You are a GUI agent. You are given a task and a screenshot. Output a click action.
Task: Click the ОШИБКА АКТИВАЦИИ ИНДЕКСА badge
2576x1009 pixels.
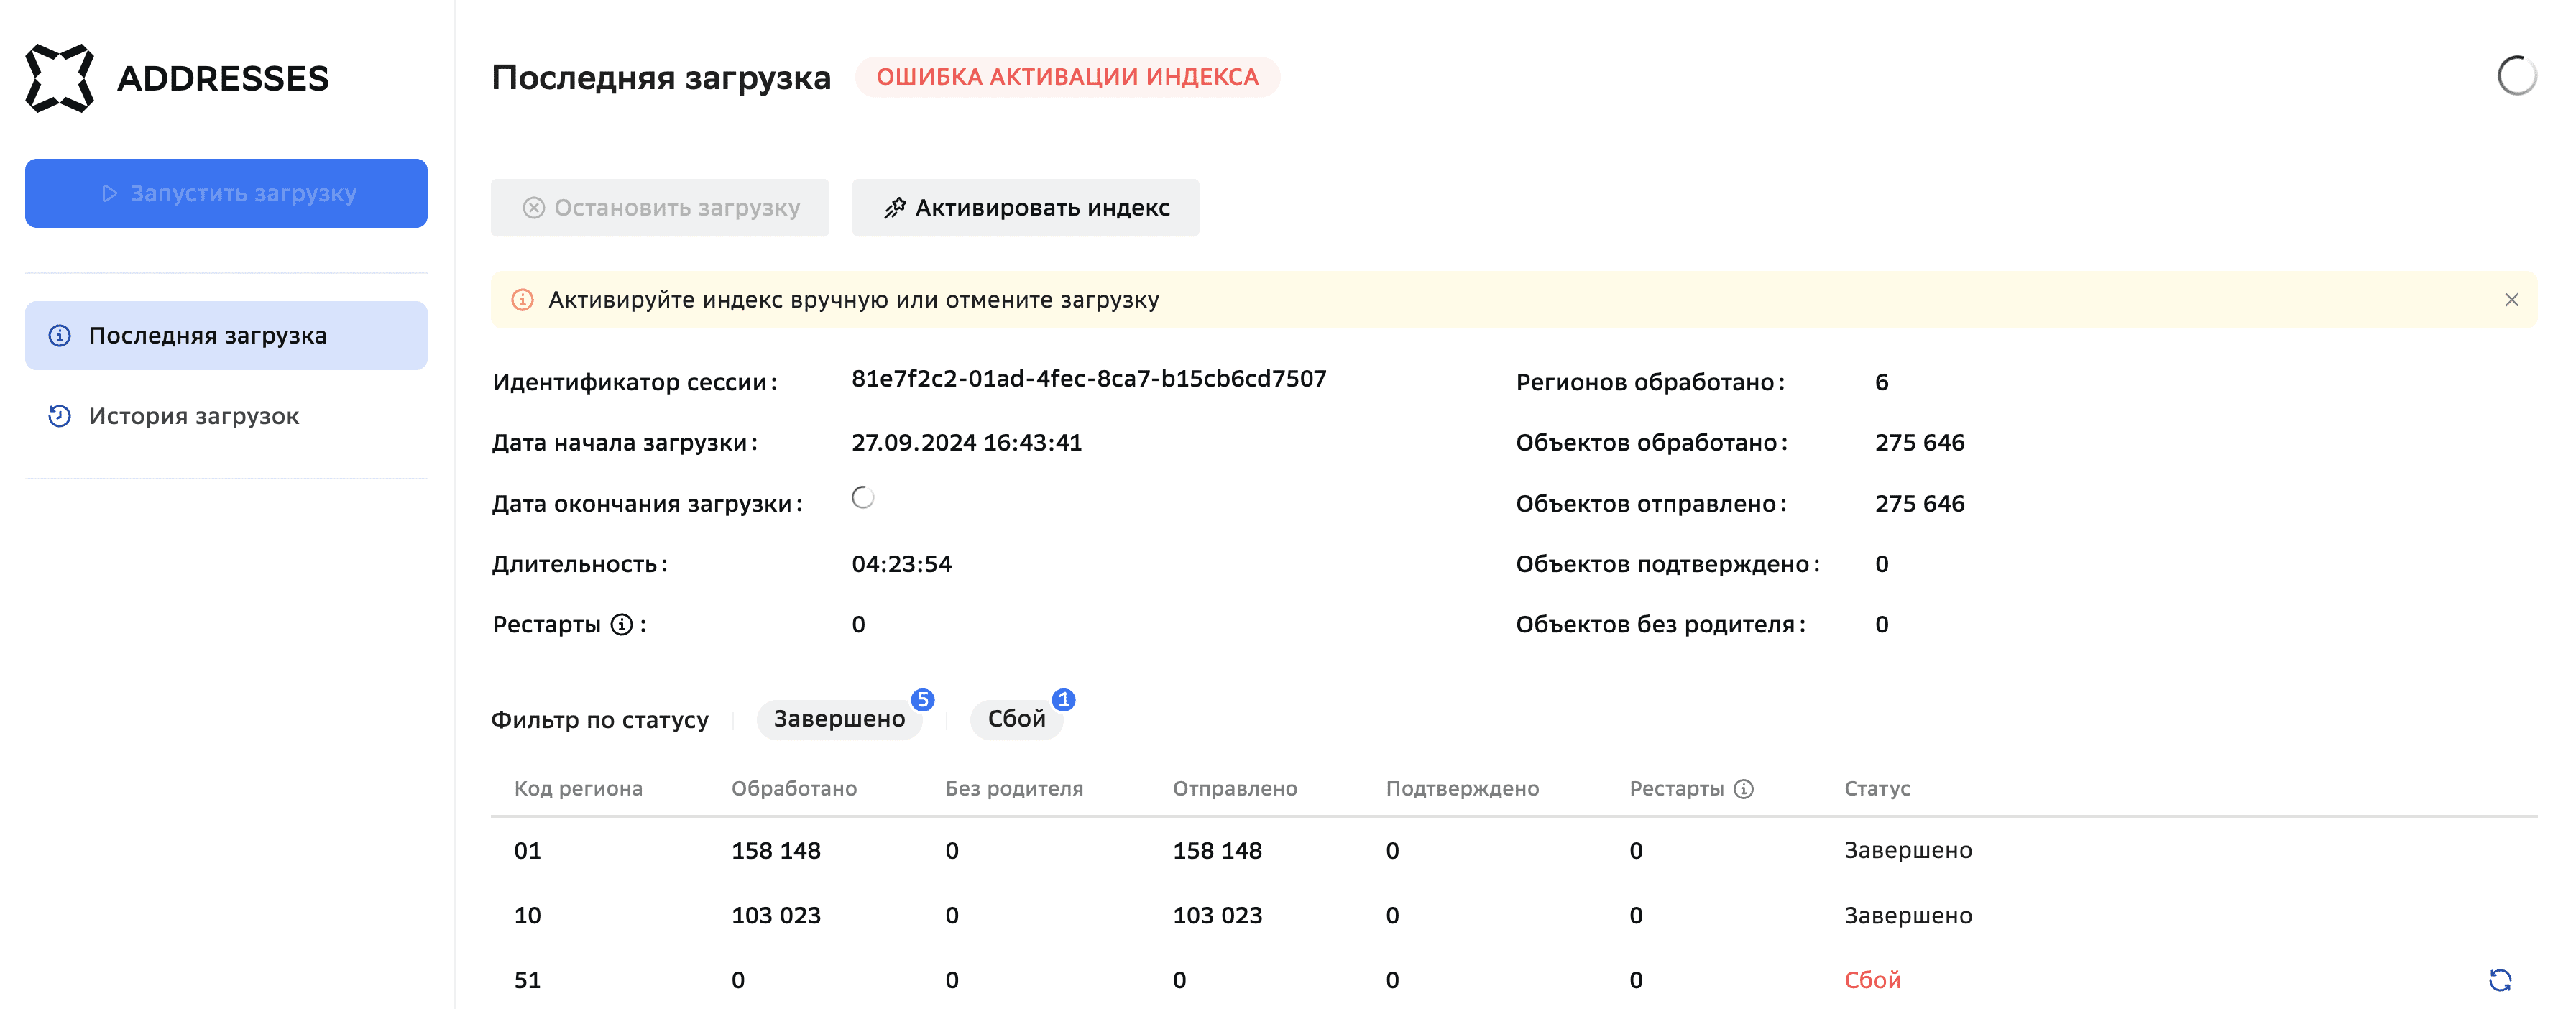pos(1067,77)
